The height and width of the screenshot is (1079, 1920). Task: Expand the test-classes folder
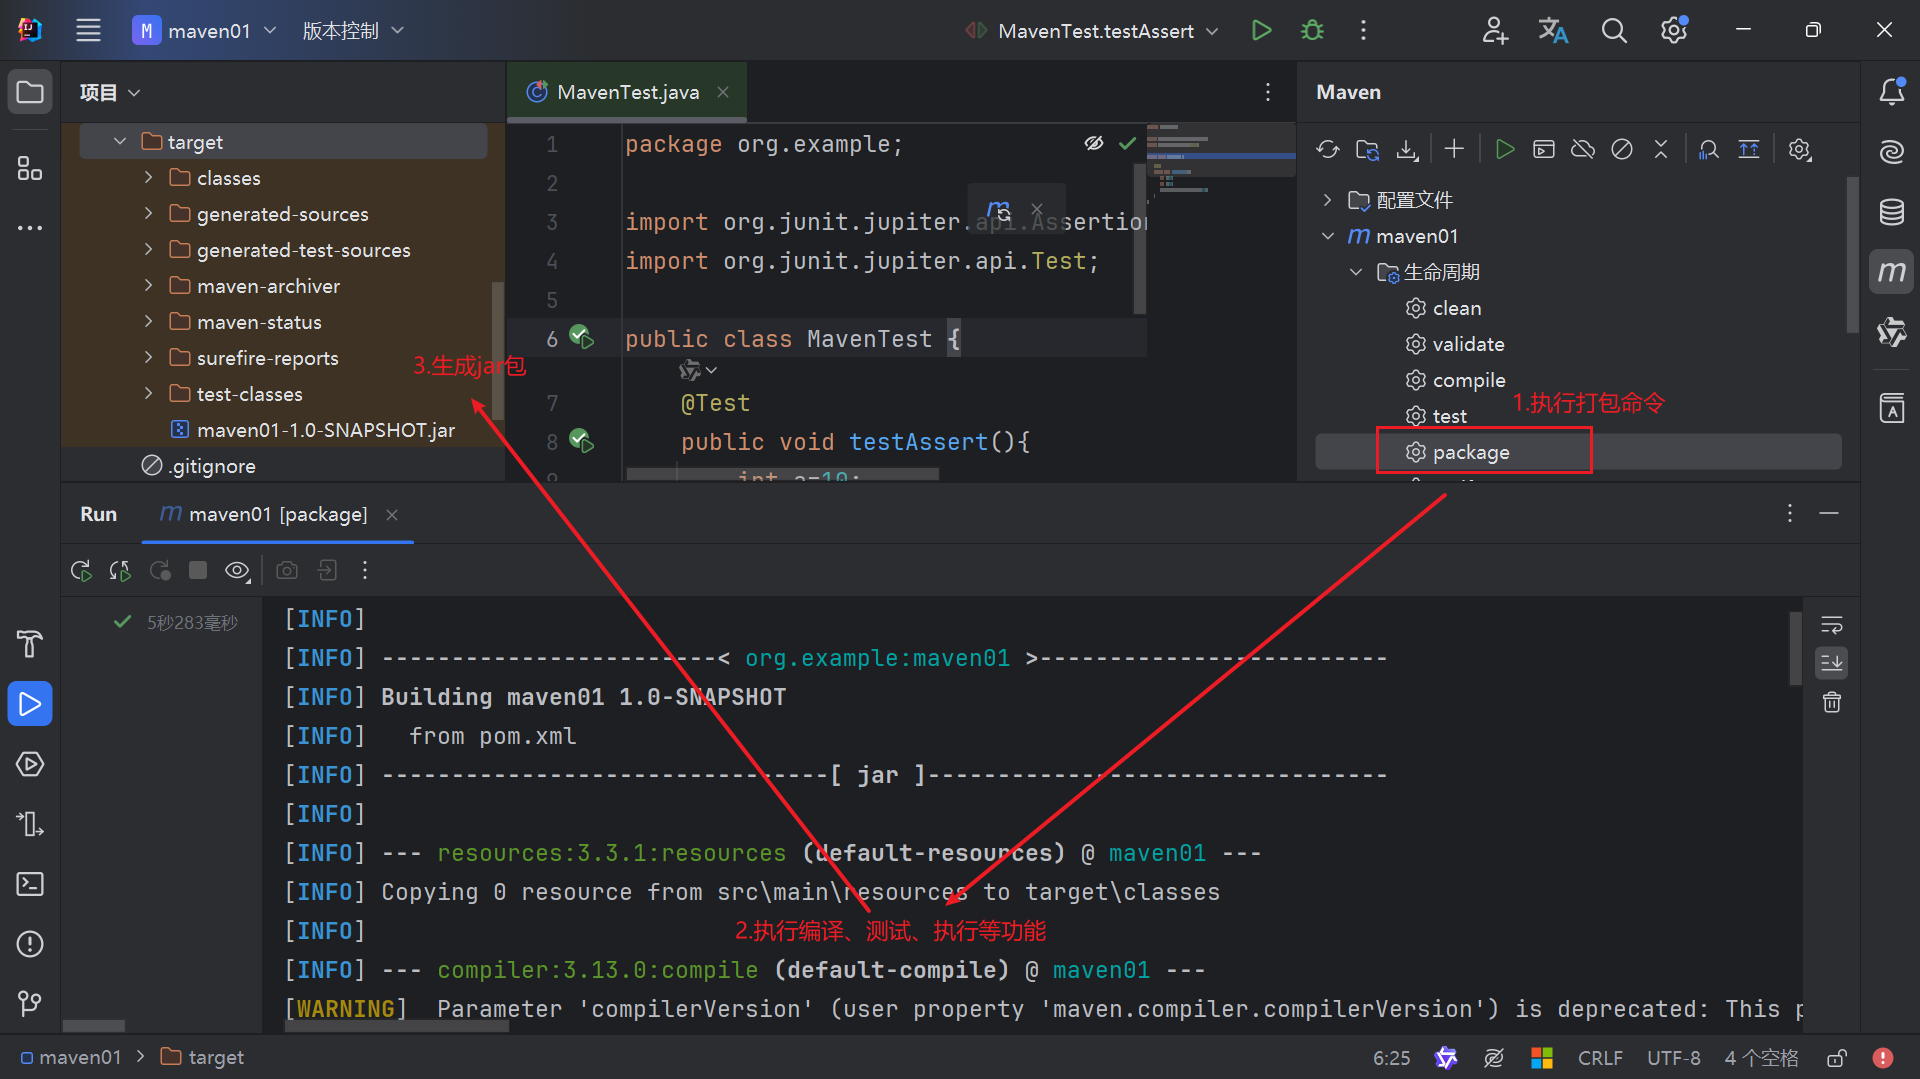[149, 394]
